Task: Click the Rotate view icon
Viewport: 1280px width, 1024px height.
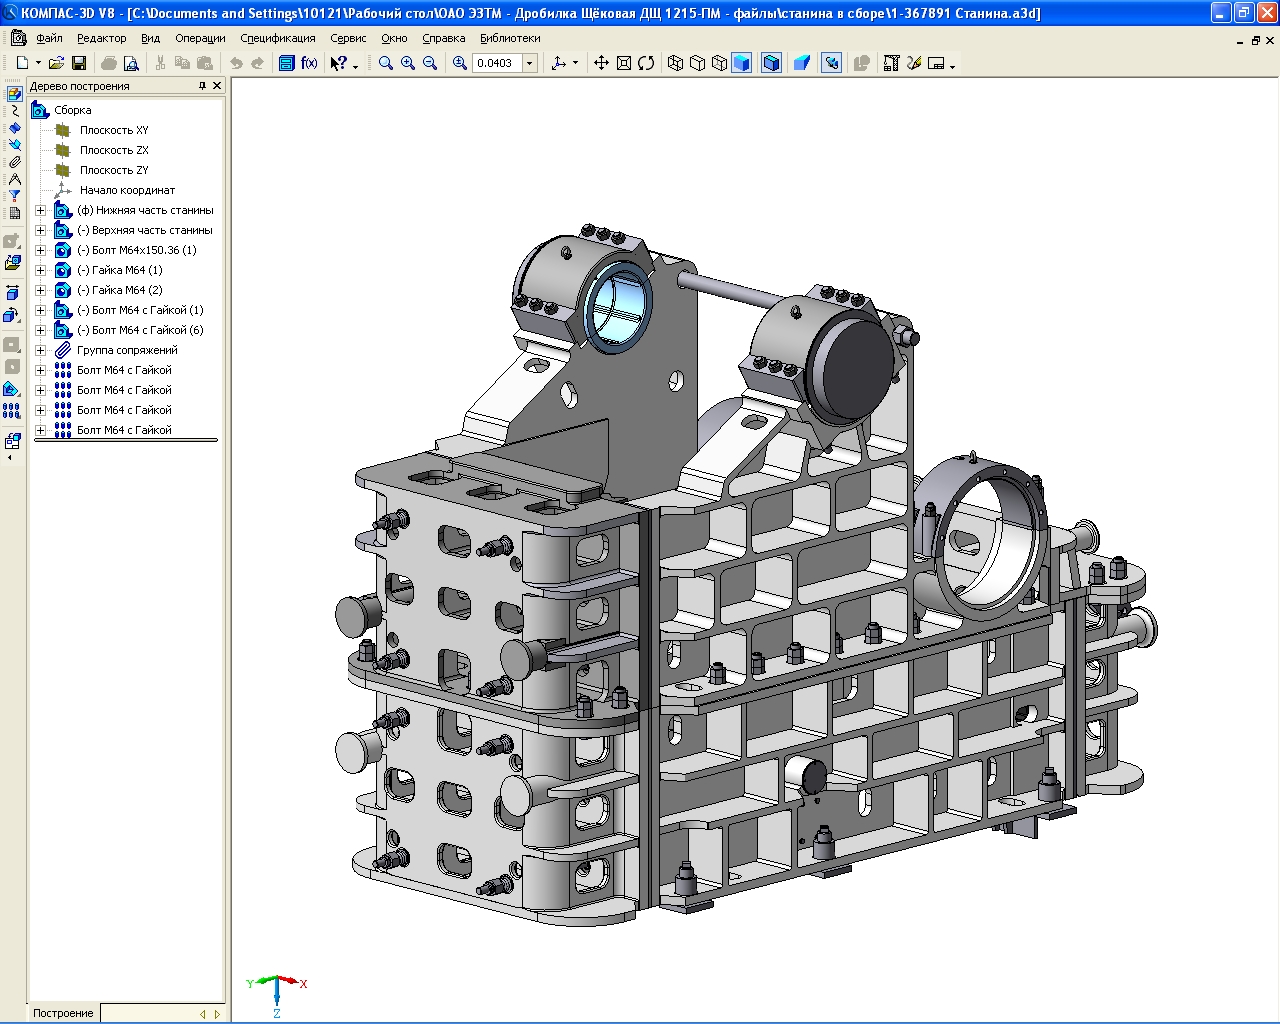Action: [646, 63]
